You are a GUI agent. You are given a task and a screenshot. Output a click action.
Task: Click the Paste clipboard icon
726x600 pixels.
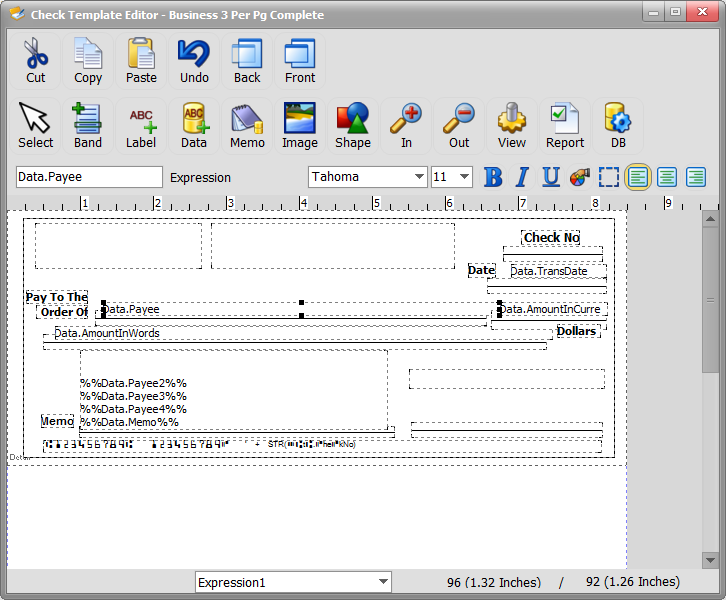point(141,60)
